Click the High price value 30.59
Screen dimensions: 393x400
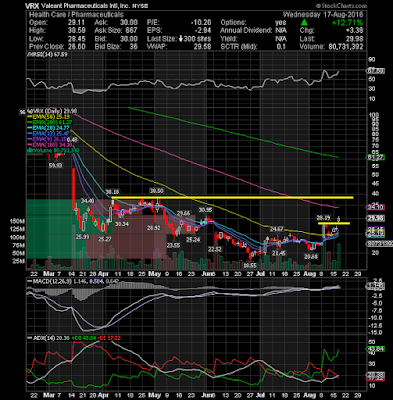[x=78, y=30]
